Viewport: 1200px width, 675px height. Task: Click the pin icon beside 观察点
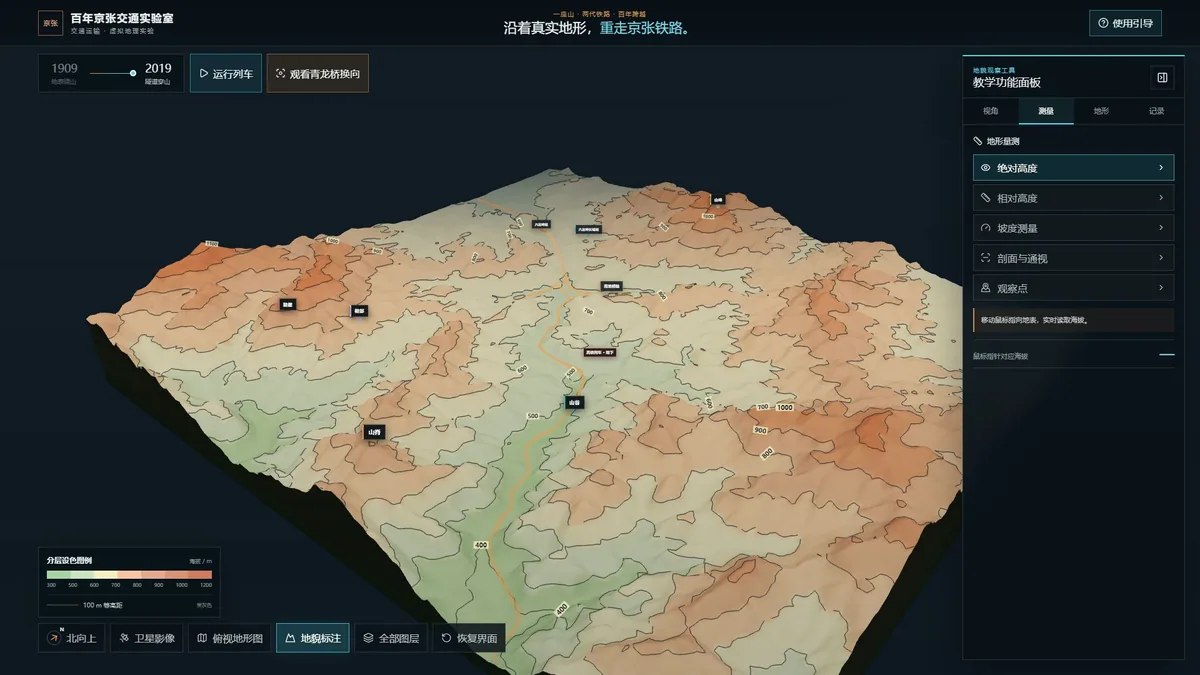pyautogui.click(x=986, y=288)
